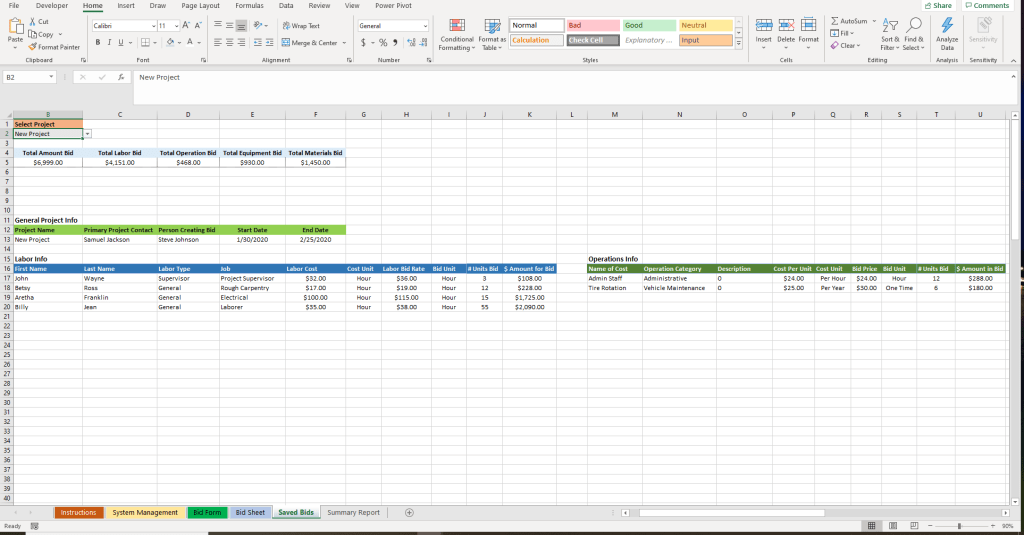1024x535 pixels.
Task: Click the Format Painter icon
Action: click(x=34, y=47)
